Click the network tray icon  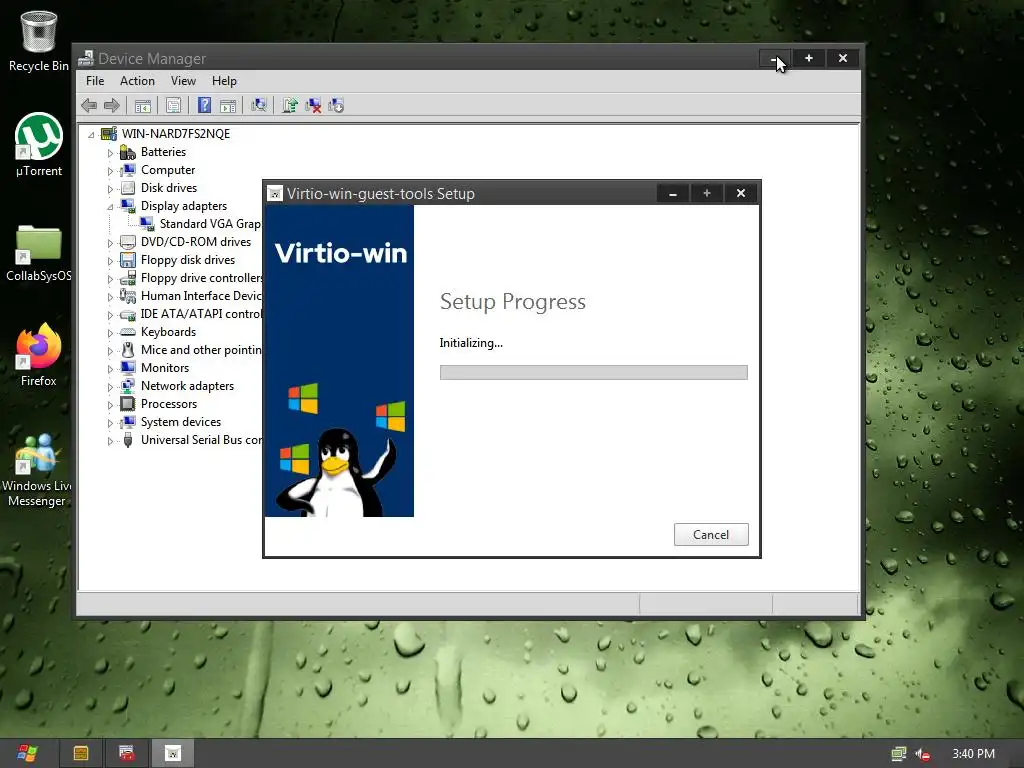[x=899, y=754]
